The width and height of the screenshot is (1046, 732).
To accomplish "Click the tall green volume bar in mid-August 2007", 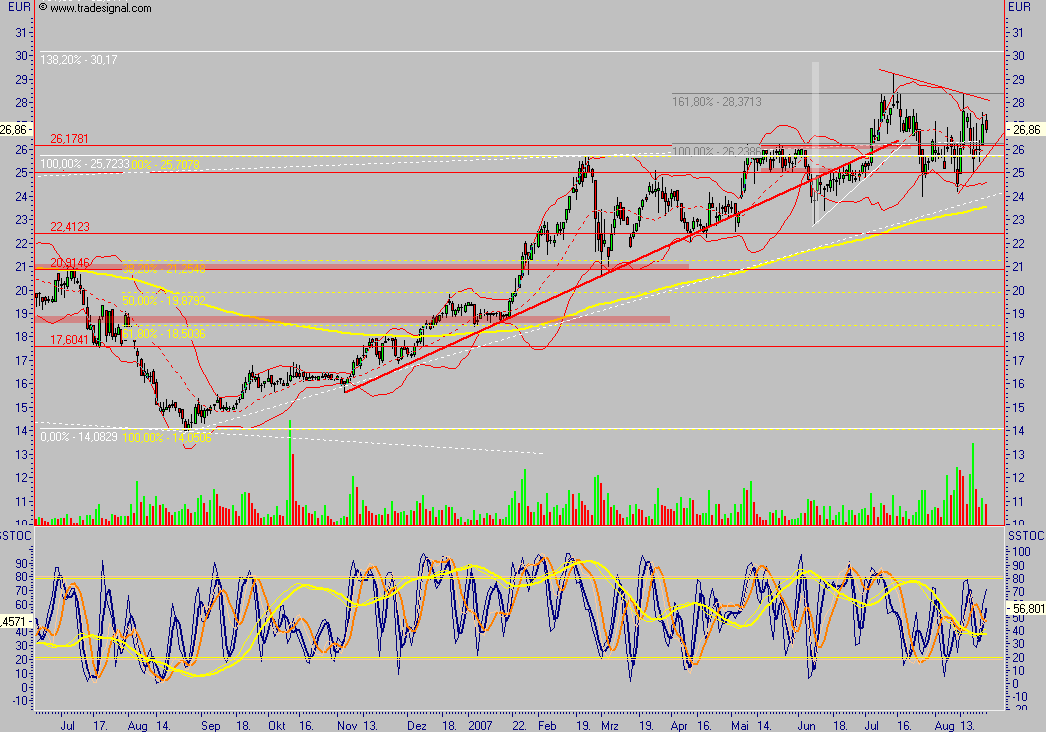I will pos(973,484).
